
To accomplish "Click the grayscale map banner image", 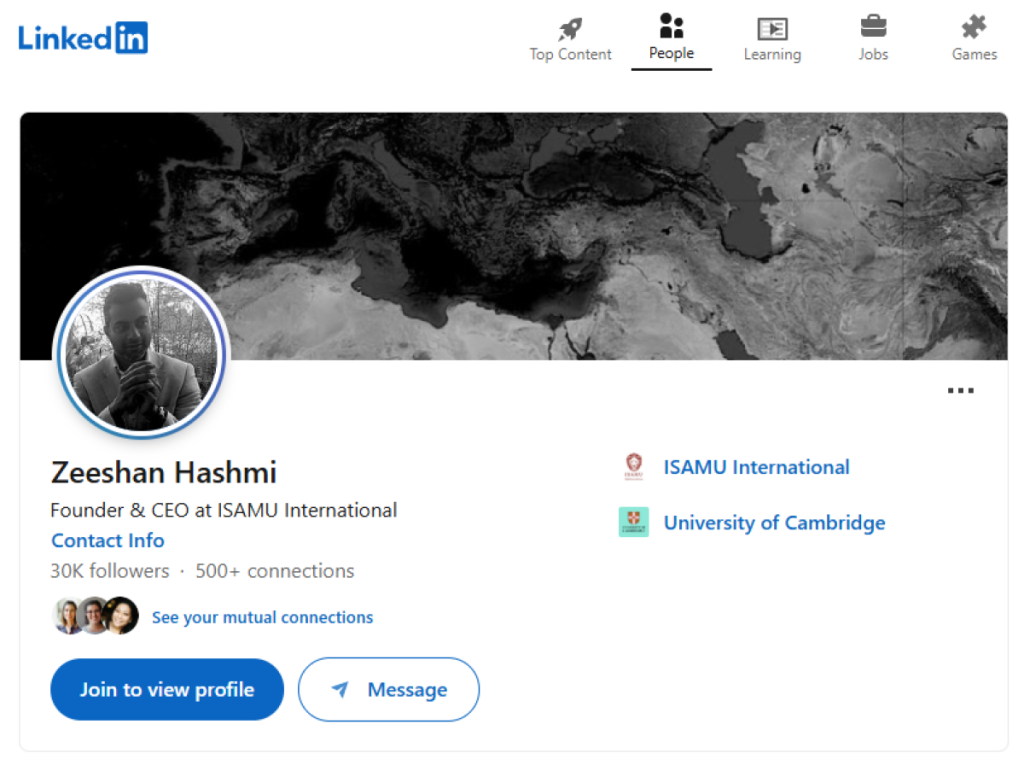I will coord(600,230).
